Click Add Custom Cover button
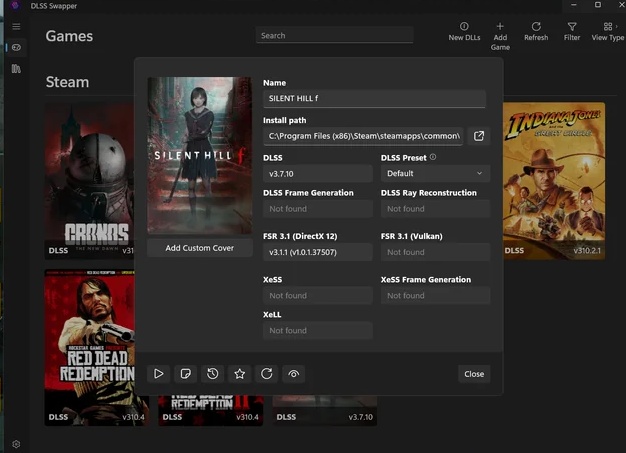The width and height of the screenshot is (626, 453). coord(200,248)
